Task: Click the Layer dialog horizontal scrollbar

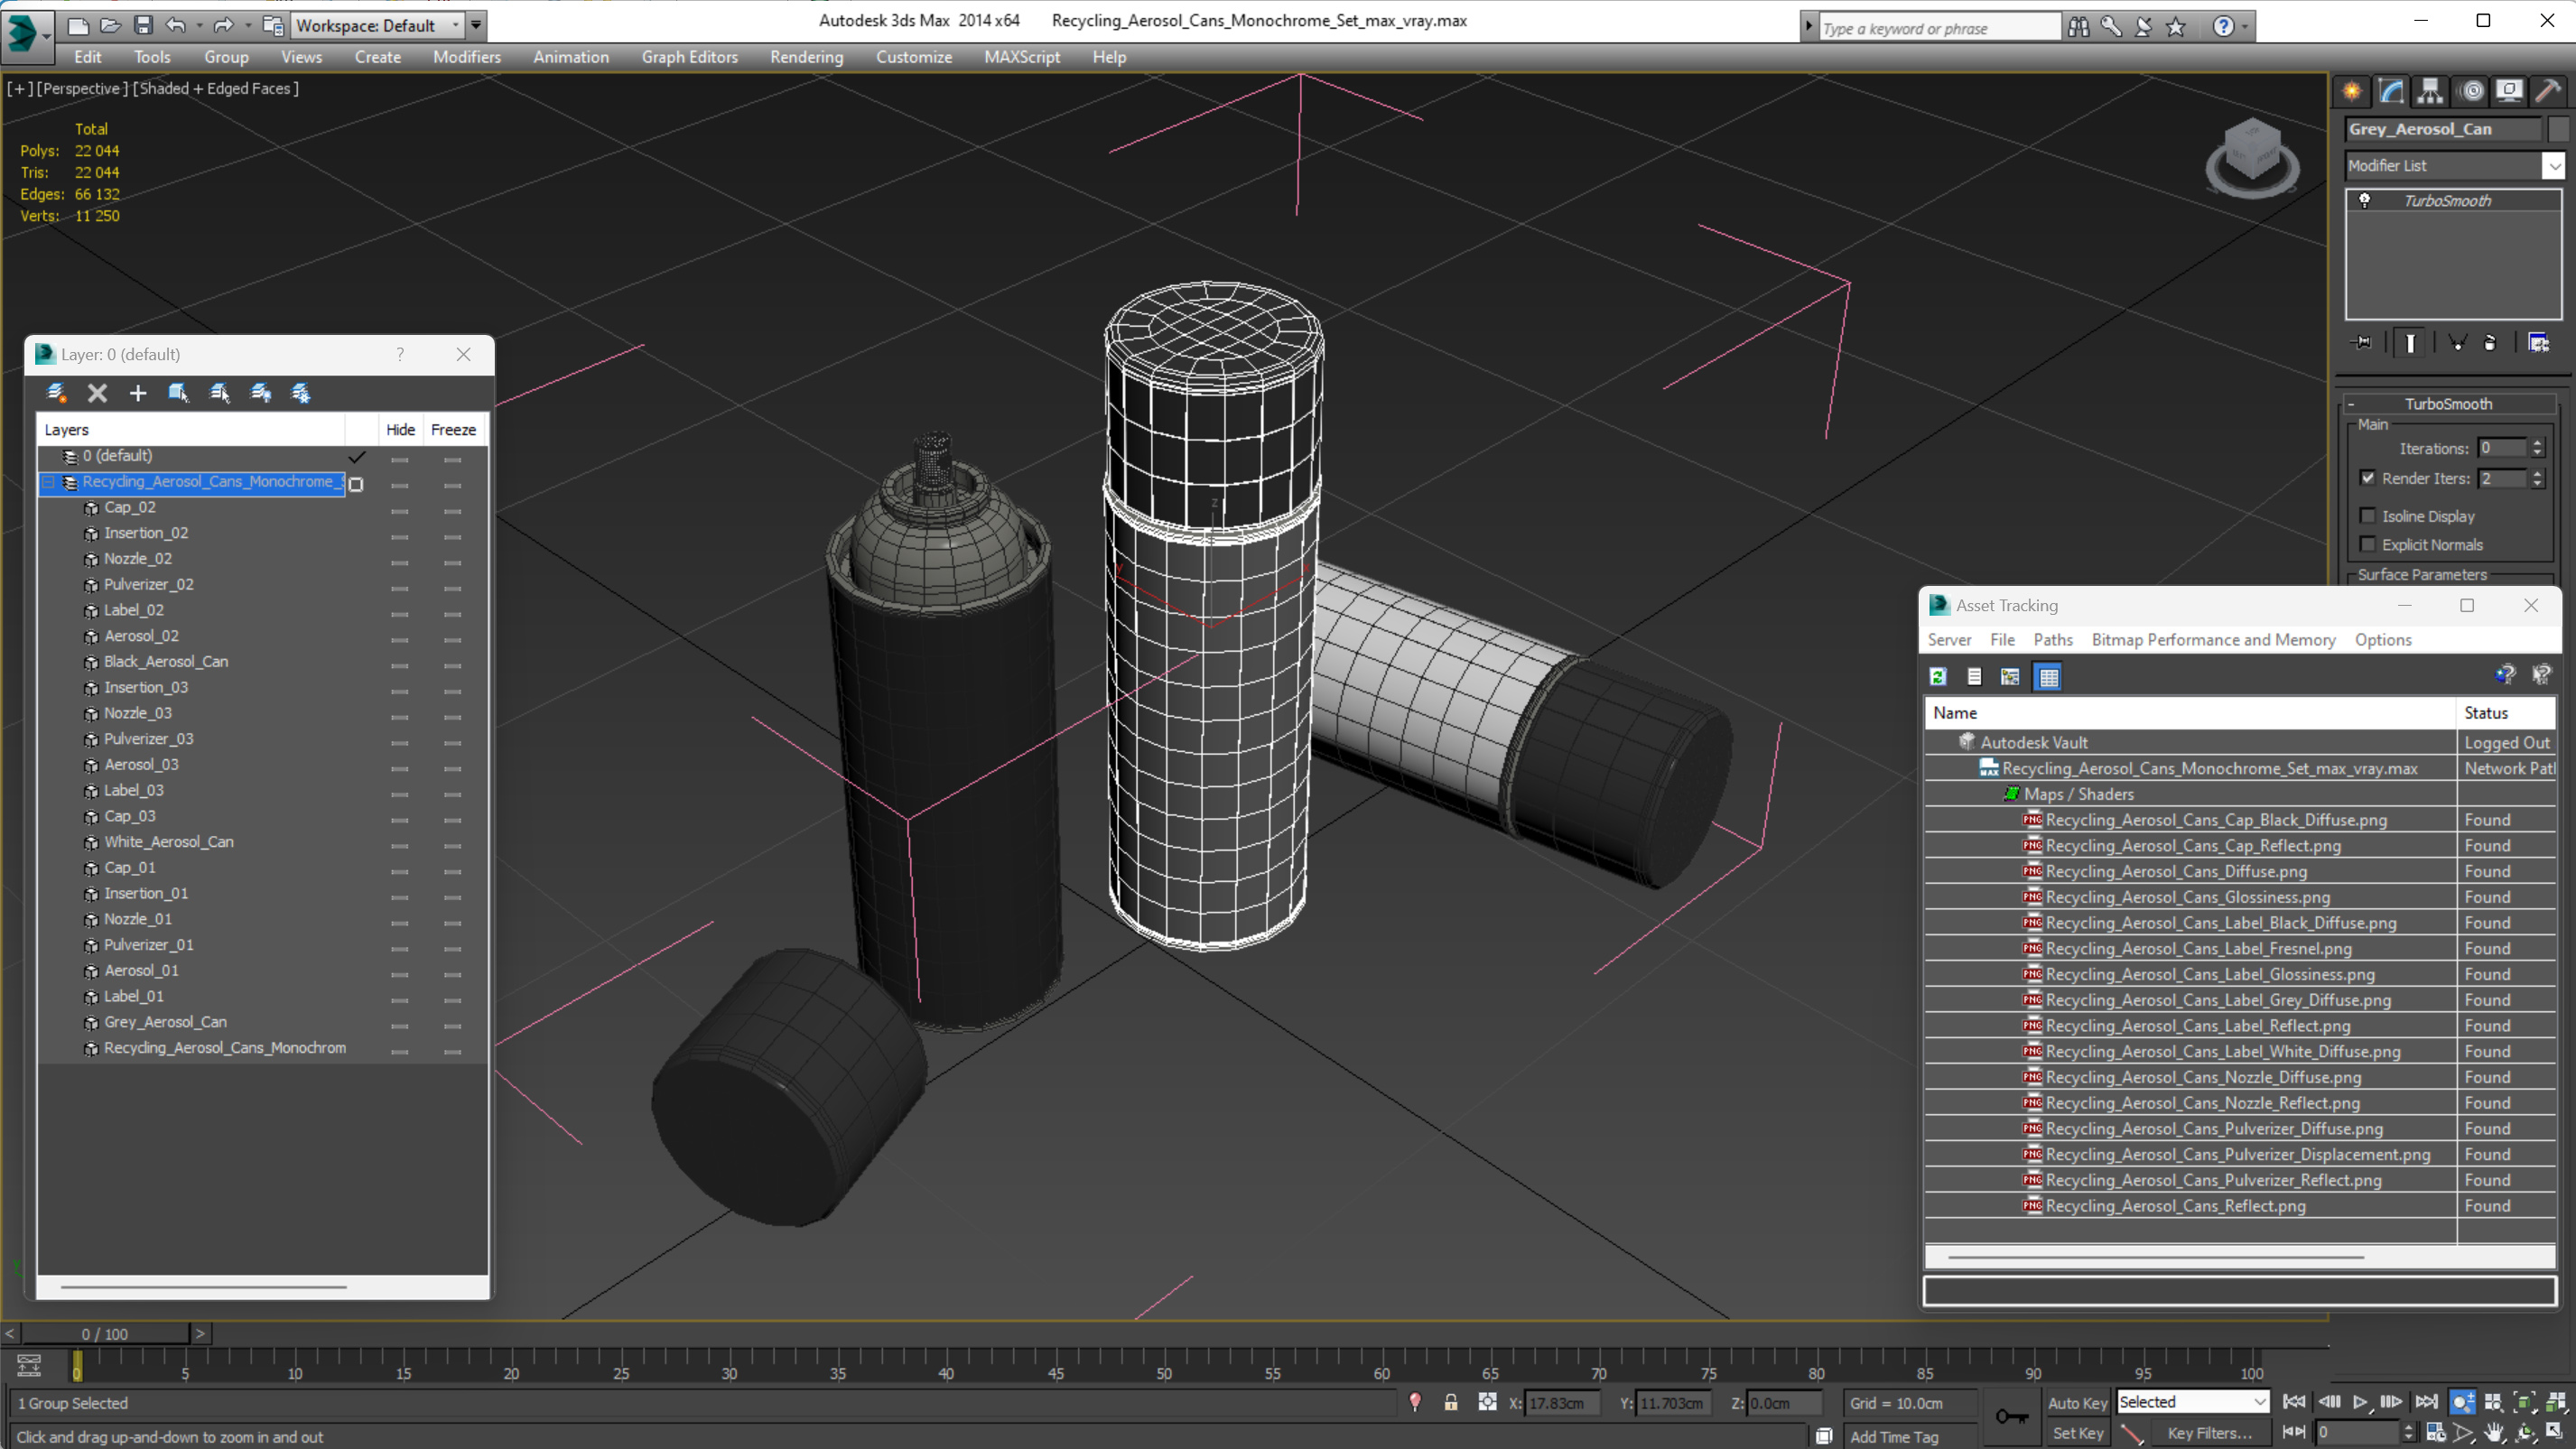Action: pyautogui.click(x=204, y=1287)
